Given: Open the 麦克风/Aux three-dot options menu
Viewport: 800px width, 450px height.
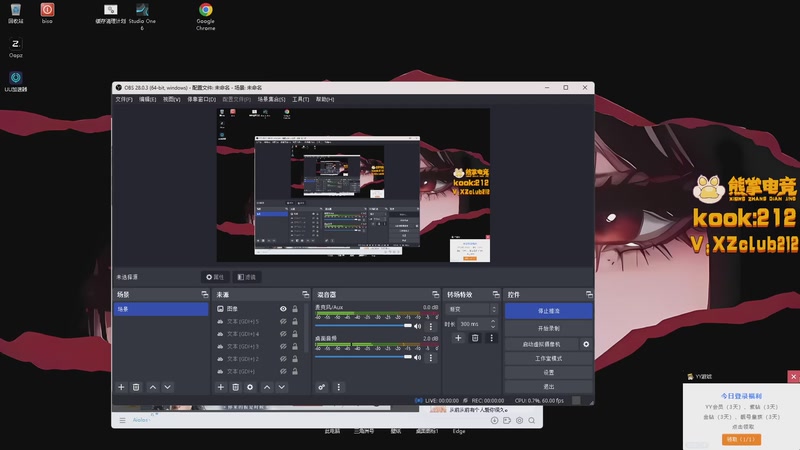Looking at the screenshot, I should 431,326.
